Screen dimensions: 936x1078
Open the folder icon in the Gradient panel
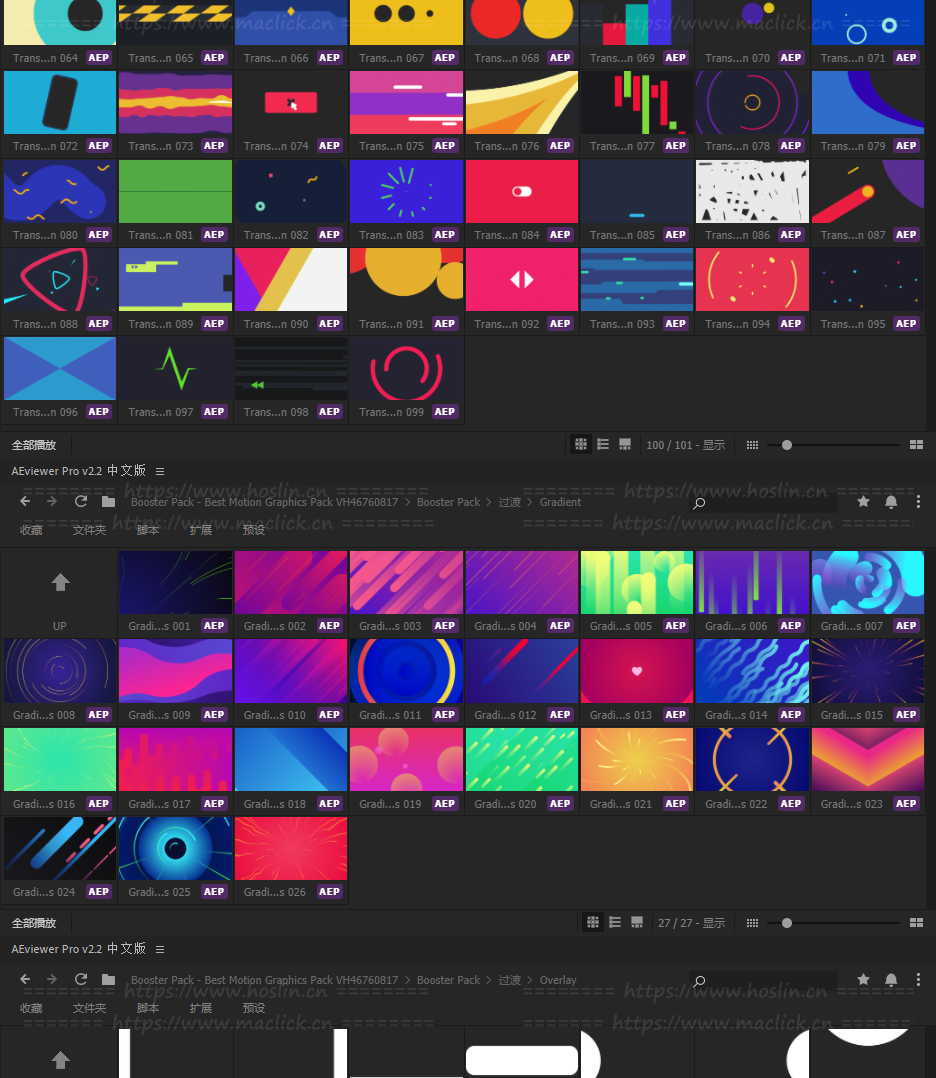tap(108, 501)
